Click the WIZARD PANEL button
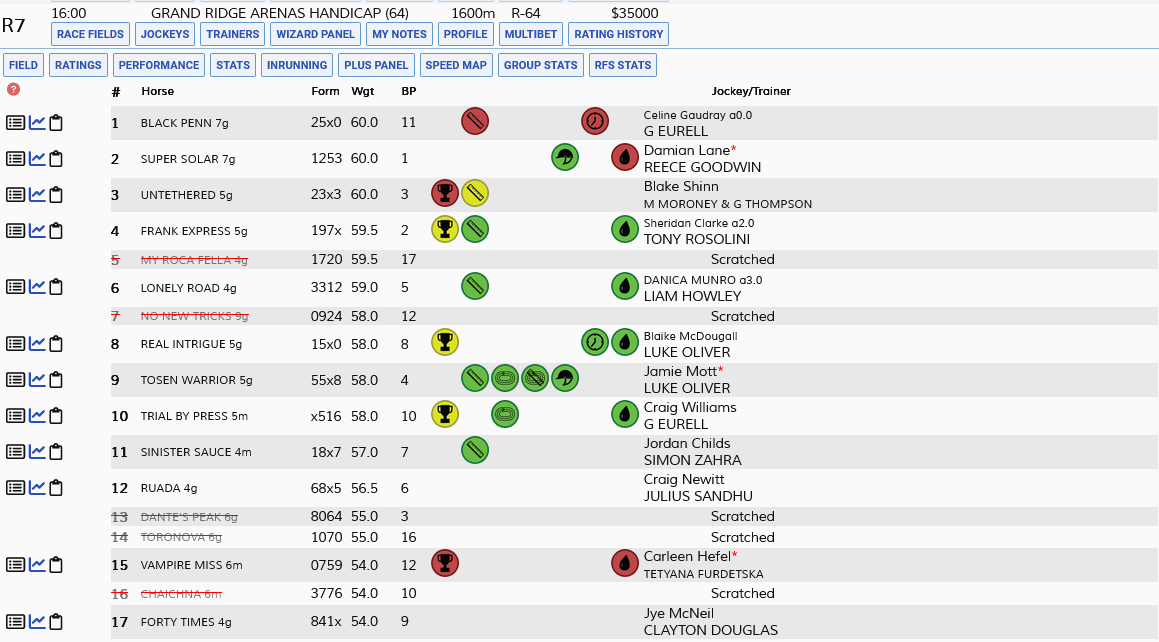Image resolution: width=1159 pixels, height=642 pixels. click(x=316, y=34)
